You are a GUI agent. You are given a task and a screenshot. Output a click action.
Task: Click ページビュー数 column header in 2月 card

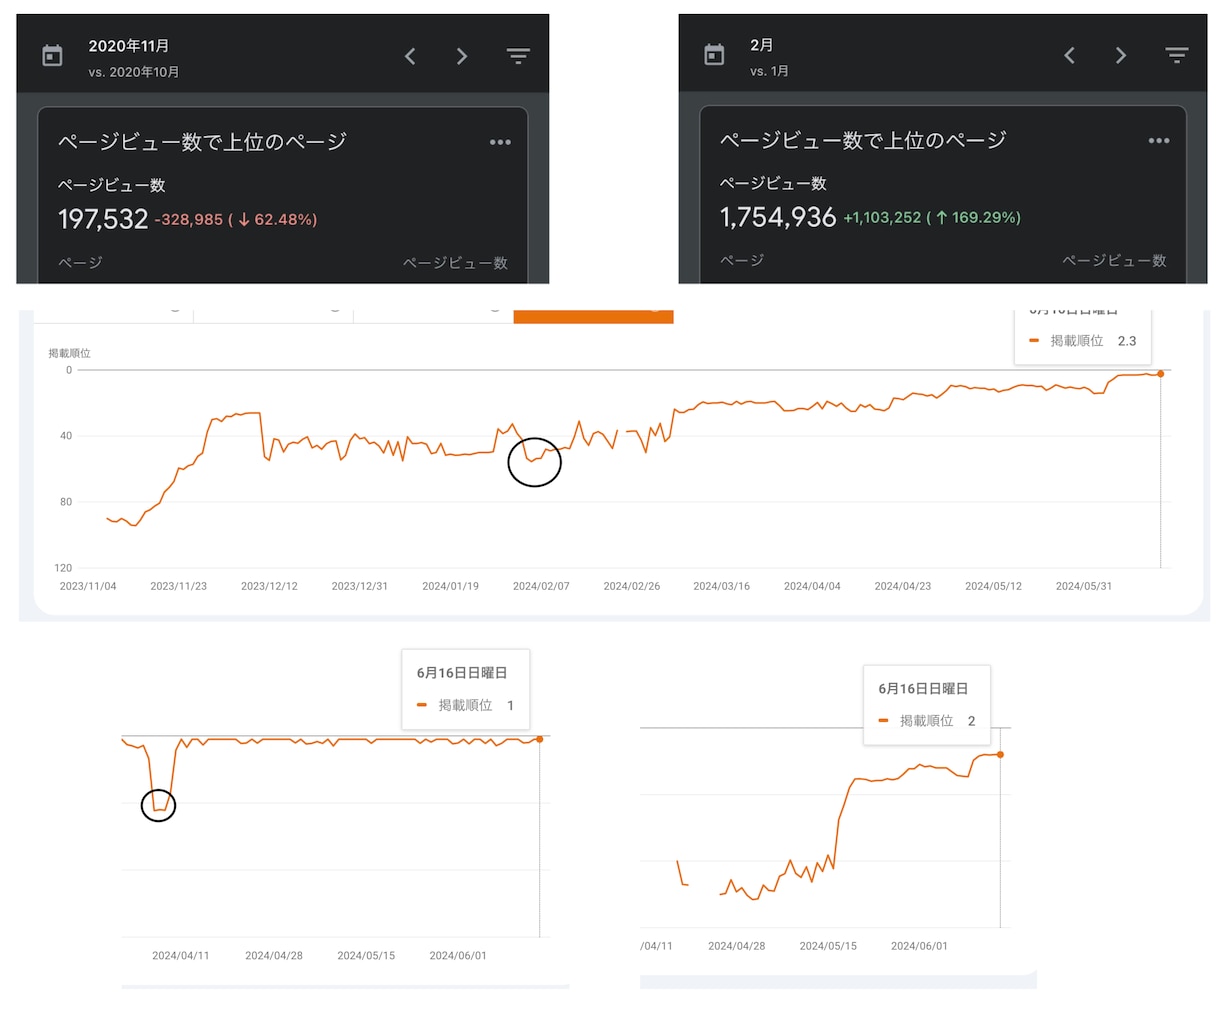point(1114,260)
